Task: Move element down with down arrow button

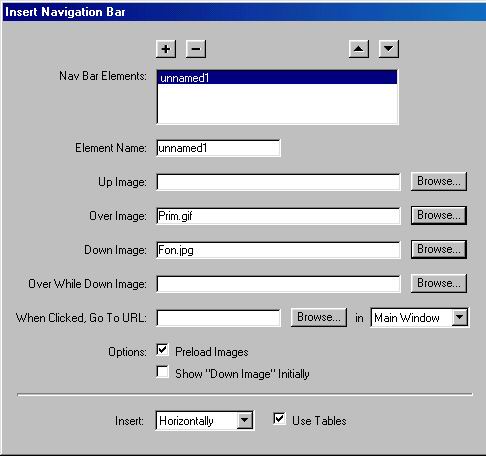Action: pyautogui.click(x=389, y=49)
